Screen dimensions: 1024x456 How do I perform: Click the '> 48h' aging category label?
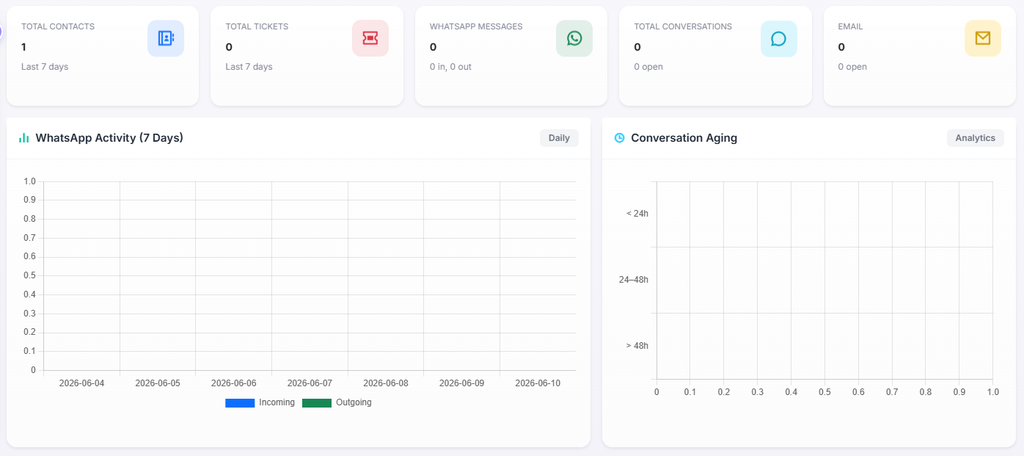pos(637,346)
